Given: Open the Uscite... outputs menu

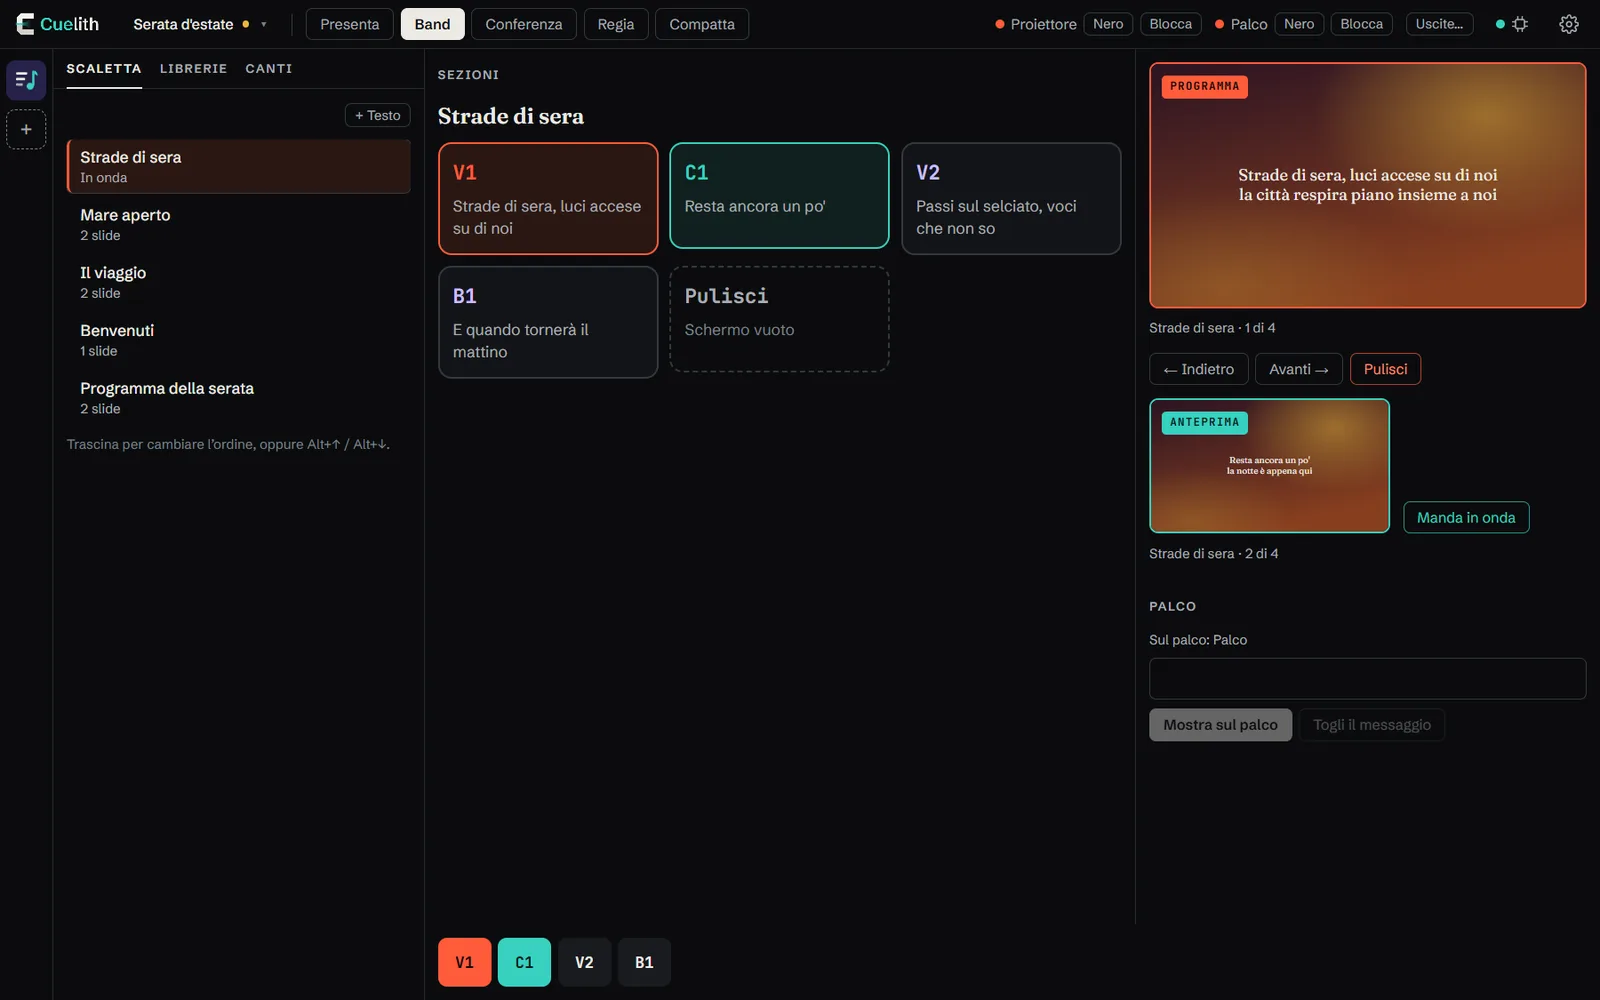Looking at the screenshot, I should point(1439,24).
